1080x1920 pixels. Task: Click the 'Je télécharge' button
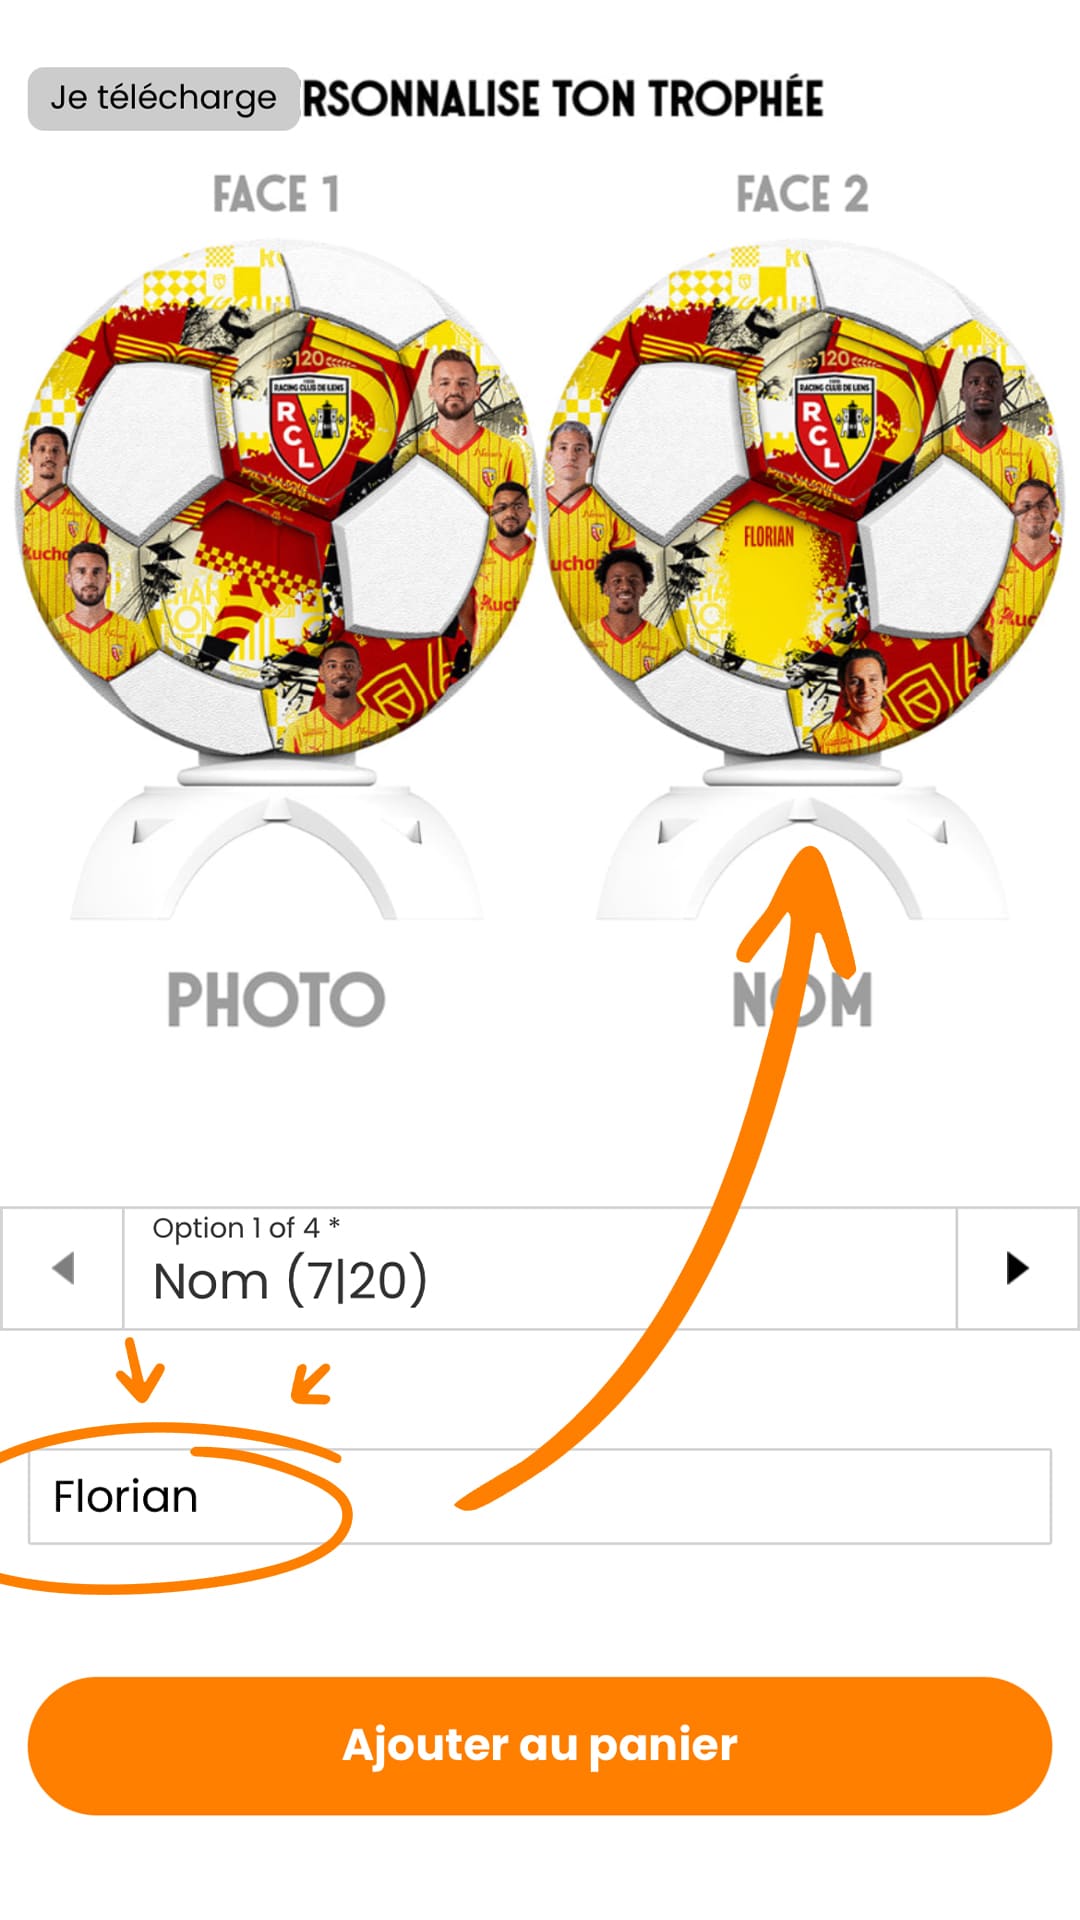[164, 98]
